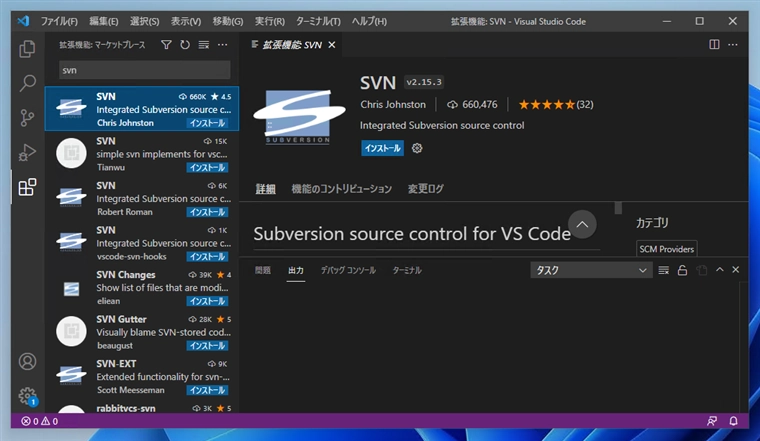The image size is (760, 441).
Task: Open the ターミナル(T) menu
Action: click(x=318, y=21)
